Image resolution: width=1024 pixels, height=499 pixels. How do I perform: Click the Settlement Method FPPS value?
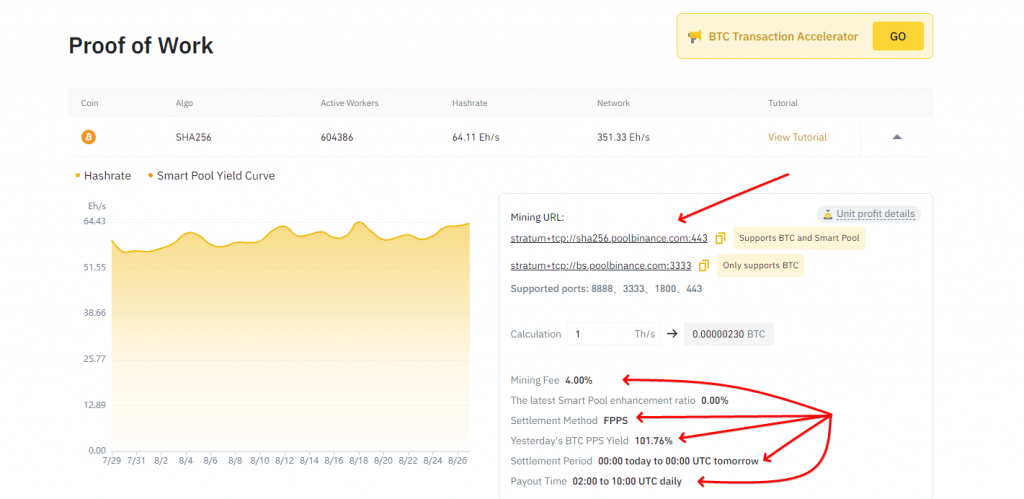pos(615,420)
